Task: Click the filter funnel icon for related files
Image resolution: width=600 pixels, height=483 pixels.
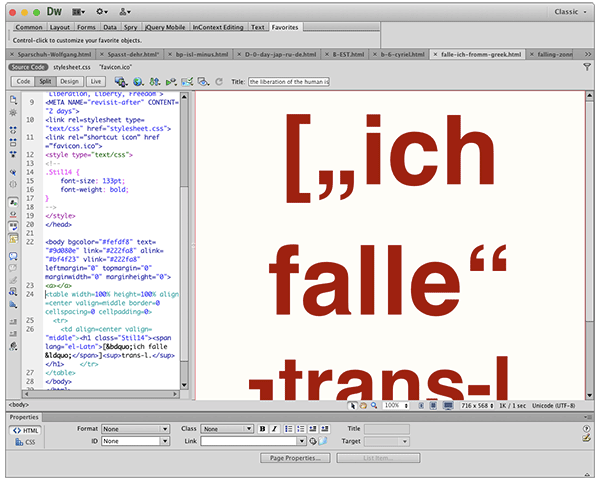Action: 587,67
